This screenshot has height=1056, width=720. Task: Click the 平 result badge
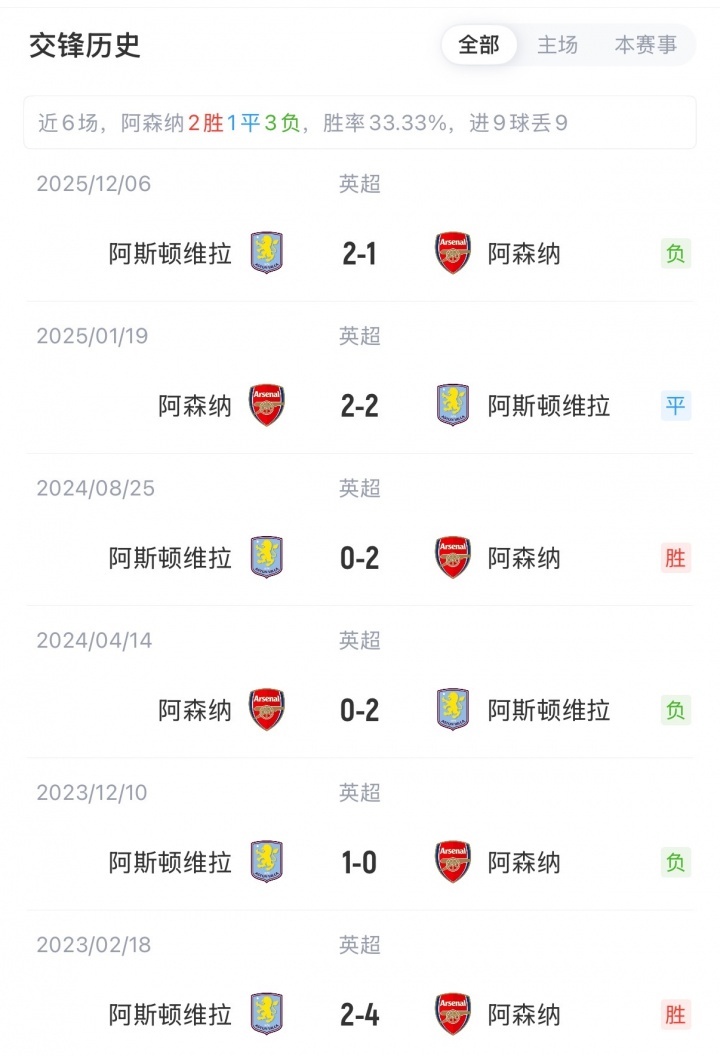click(x=676, y=406)
